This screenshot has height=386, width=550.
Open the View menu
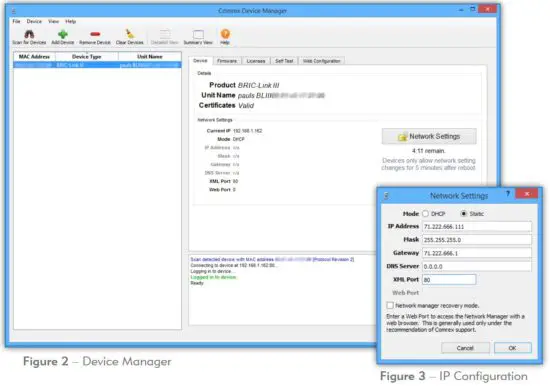click(53, 21)
